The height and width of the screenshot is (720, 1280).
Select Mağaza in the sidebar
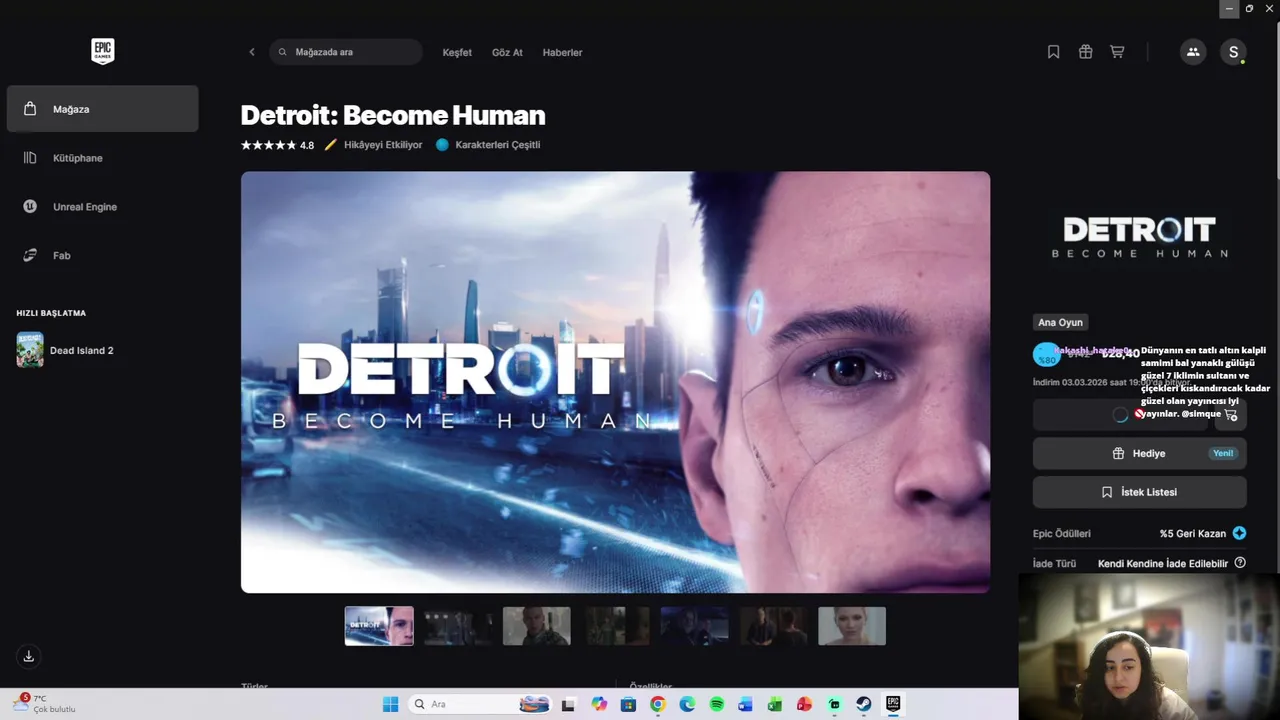pyautogui.click(x=102, y=109)
